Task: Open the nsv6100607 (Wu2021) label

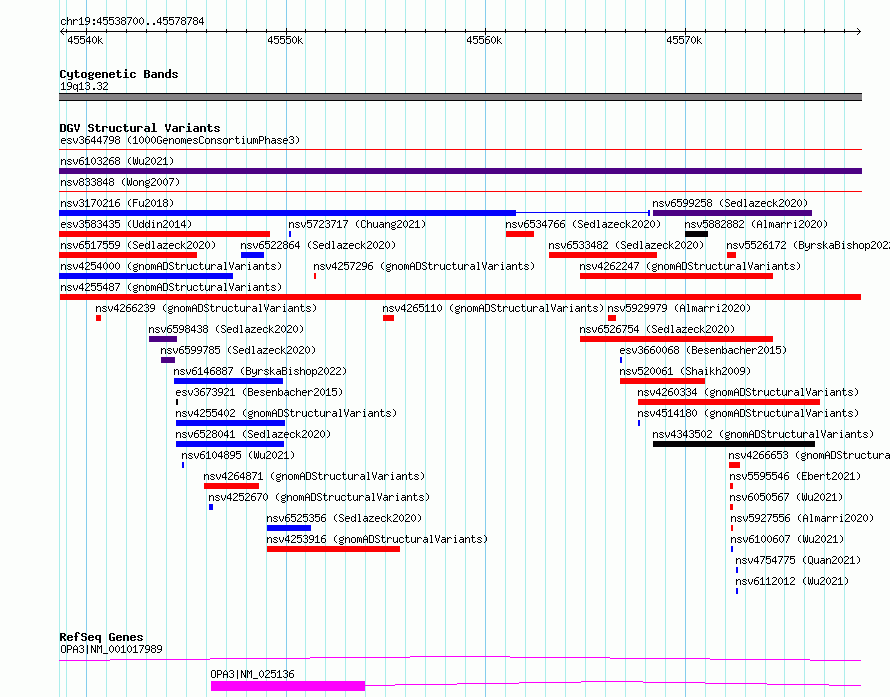Action: coord(787,539)
